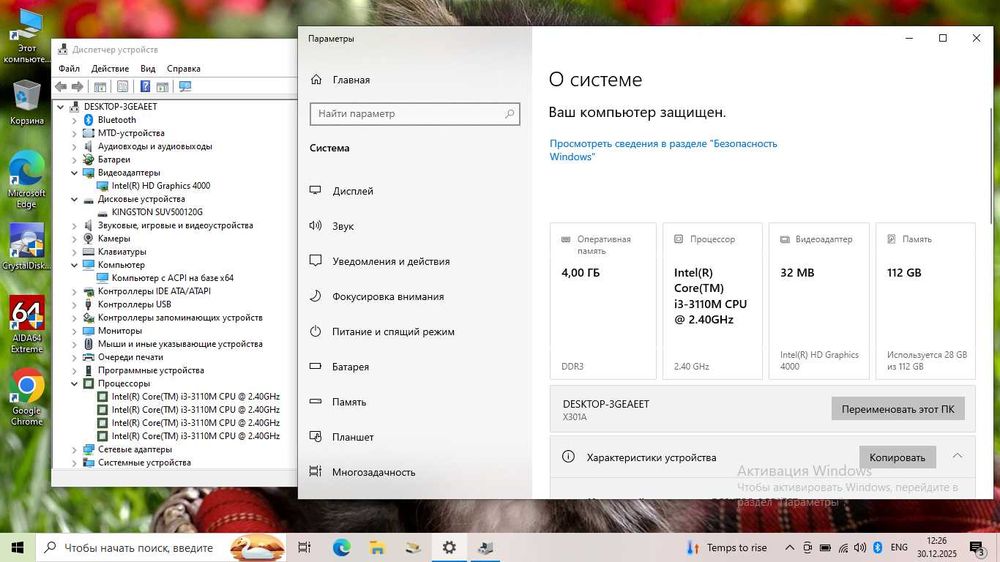The width and height of the screenshot is (1000, 562).
Task: Click the back arrow in Device Manager toolbar
Action: (x=61, y=87)
